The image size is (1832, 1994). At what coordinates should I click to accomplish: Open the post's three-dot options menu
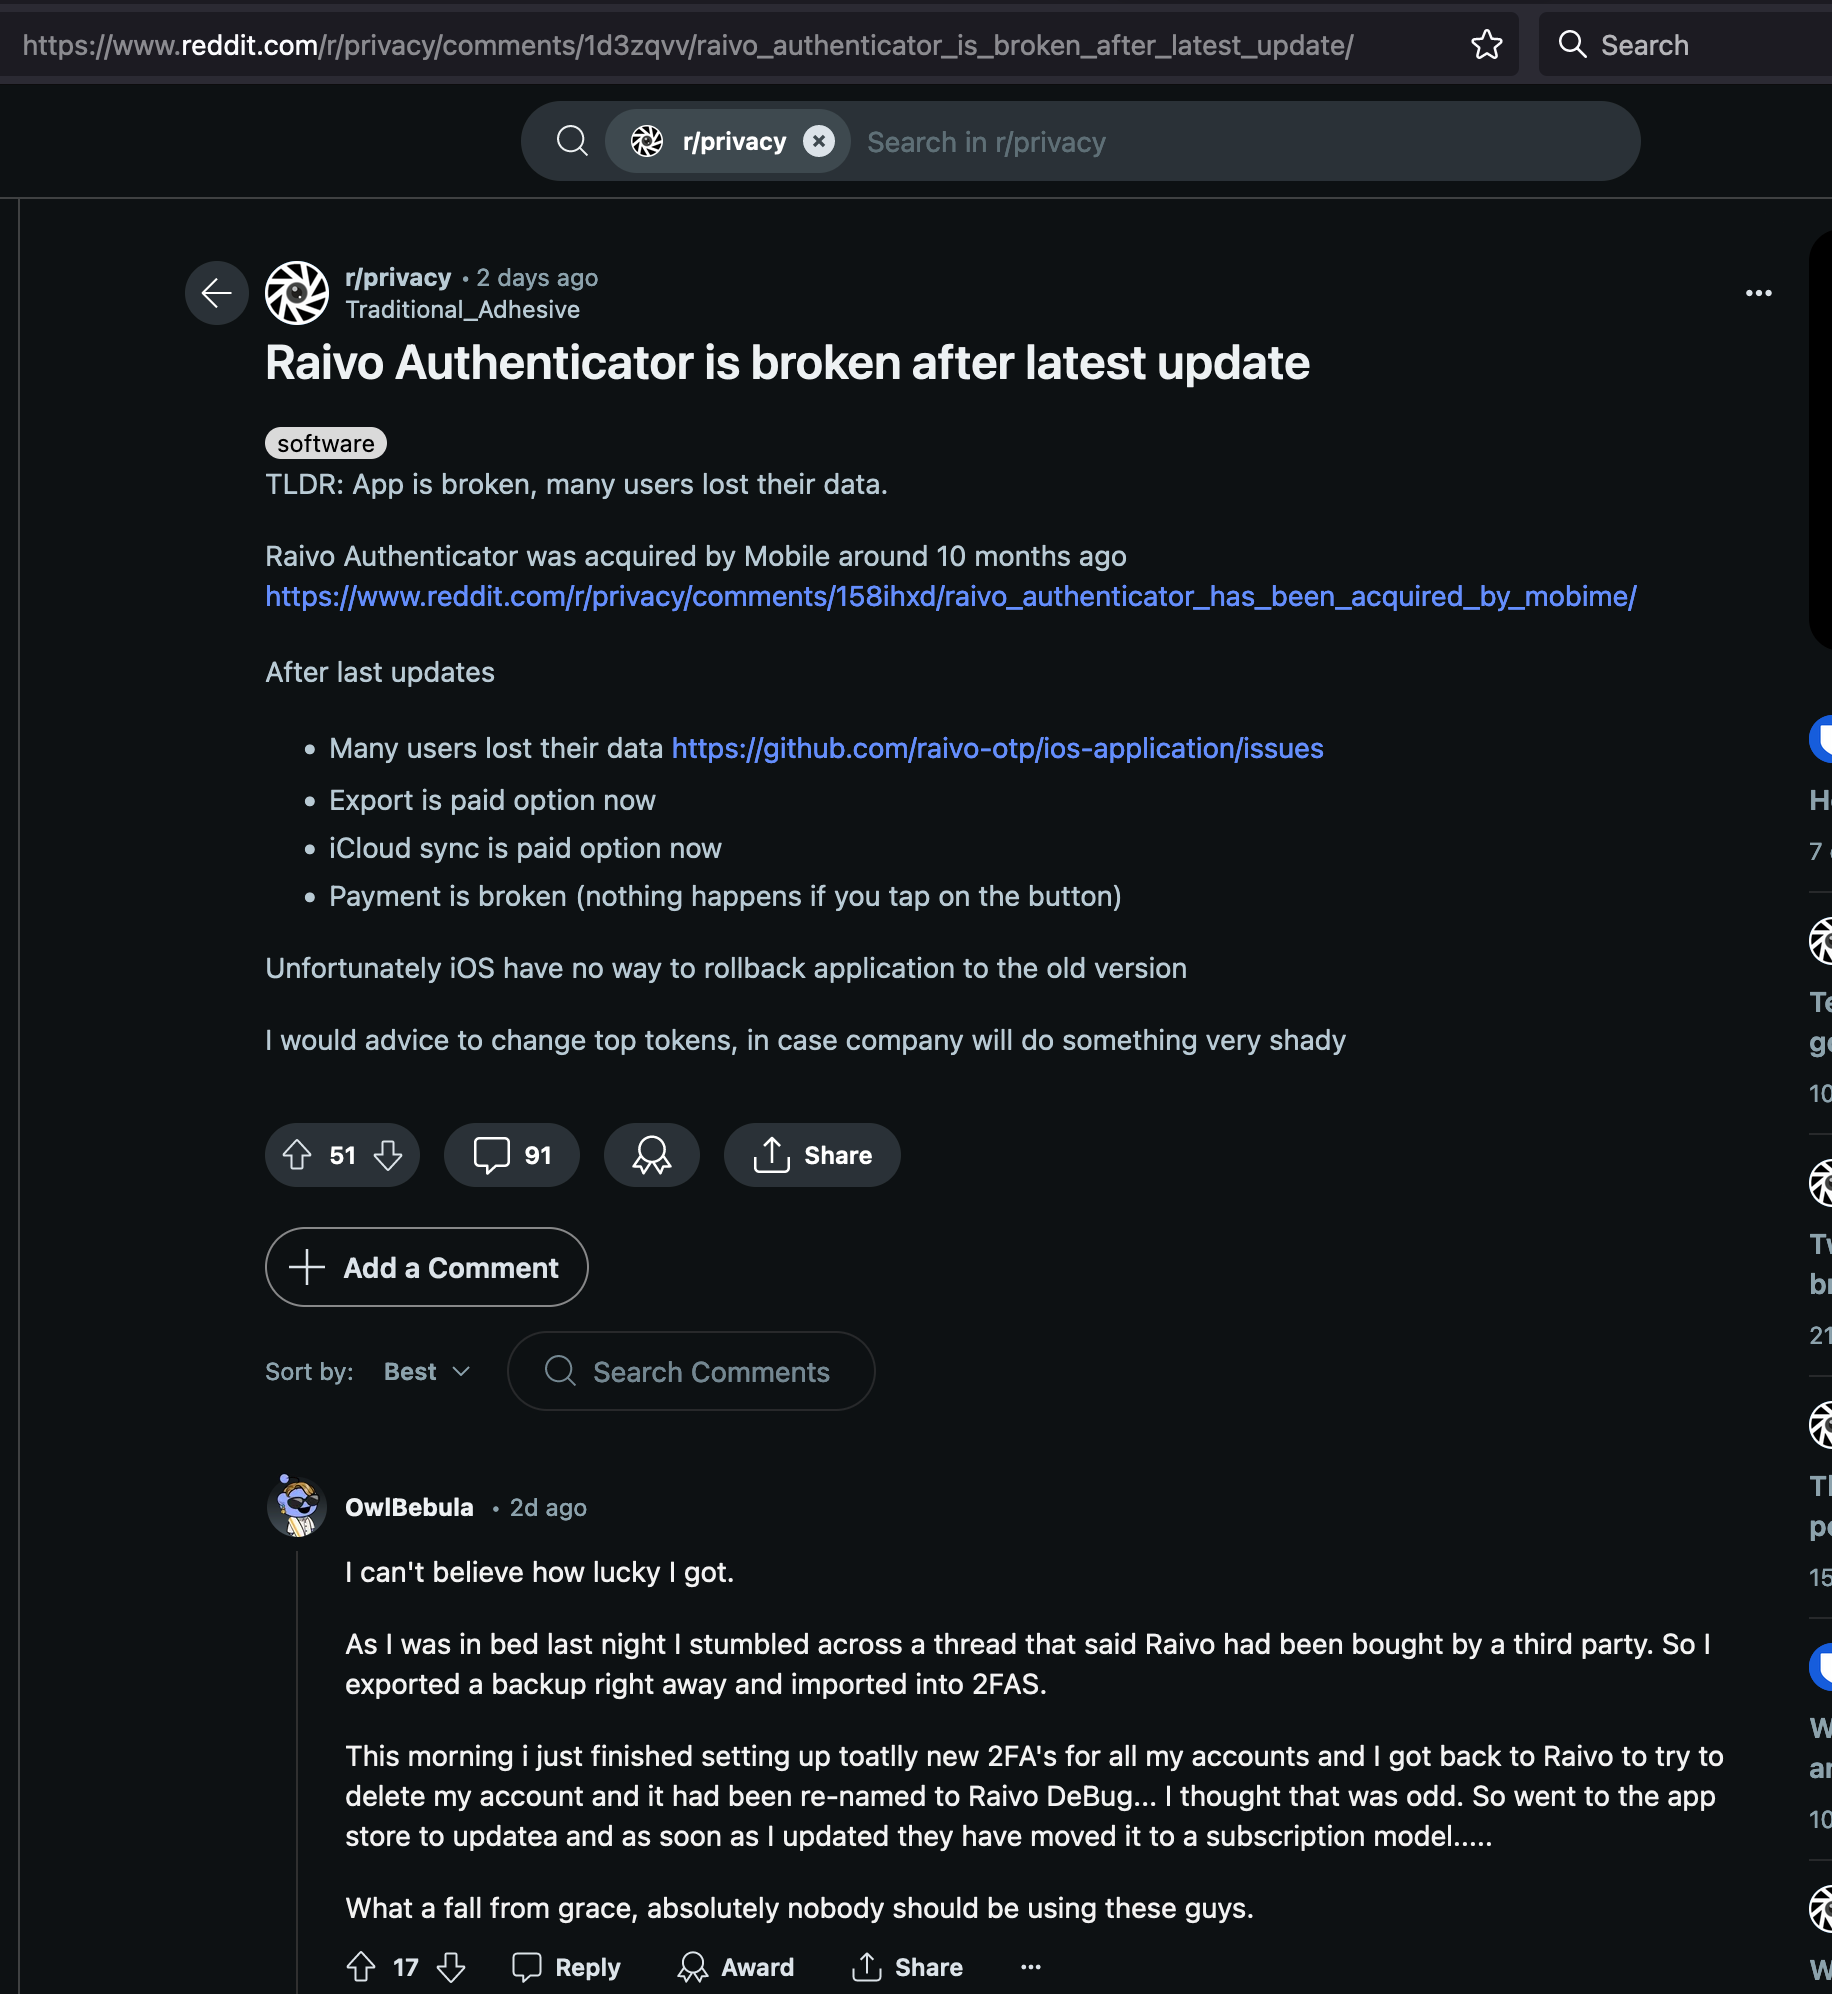(1758, 293)
